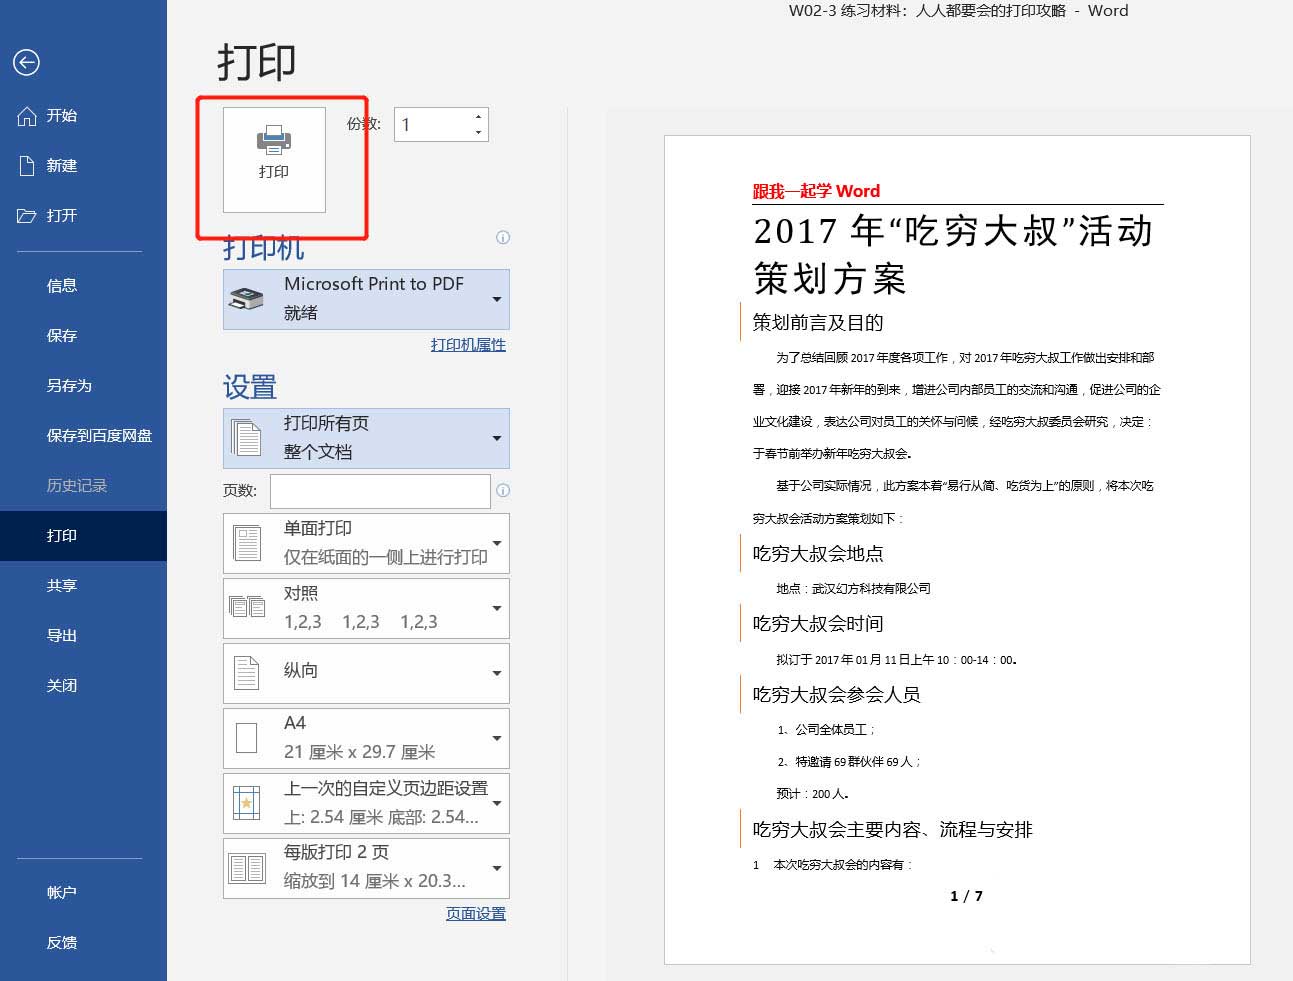This screenshot has width=1293, height=981.
Task: Open the 每版打印 2 页 dropdown
Action: click(366, 868)
